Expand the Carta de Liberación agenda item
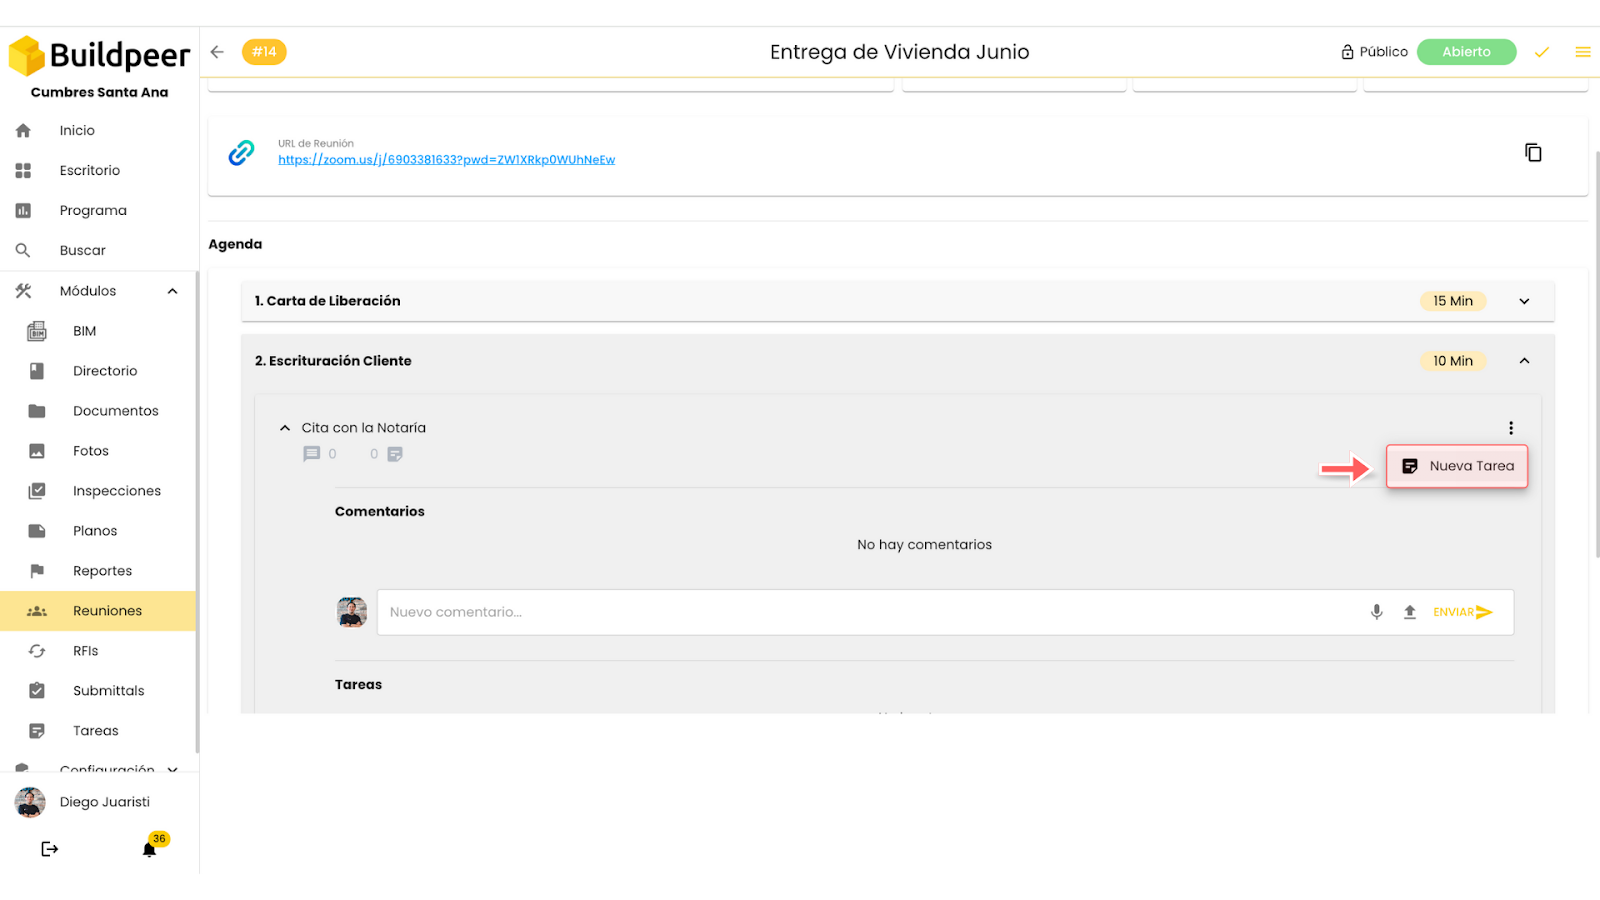The width and height of the screenshot is (1600, 900). [1524, 301]
